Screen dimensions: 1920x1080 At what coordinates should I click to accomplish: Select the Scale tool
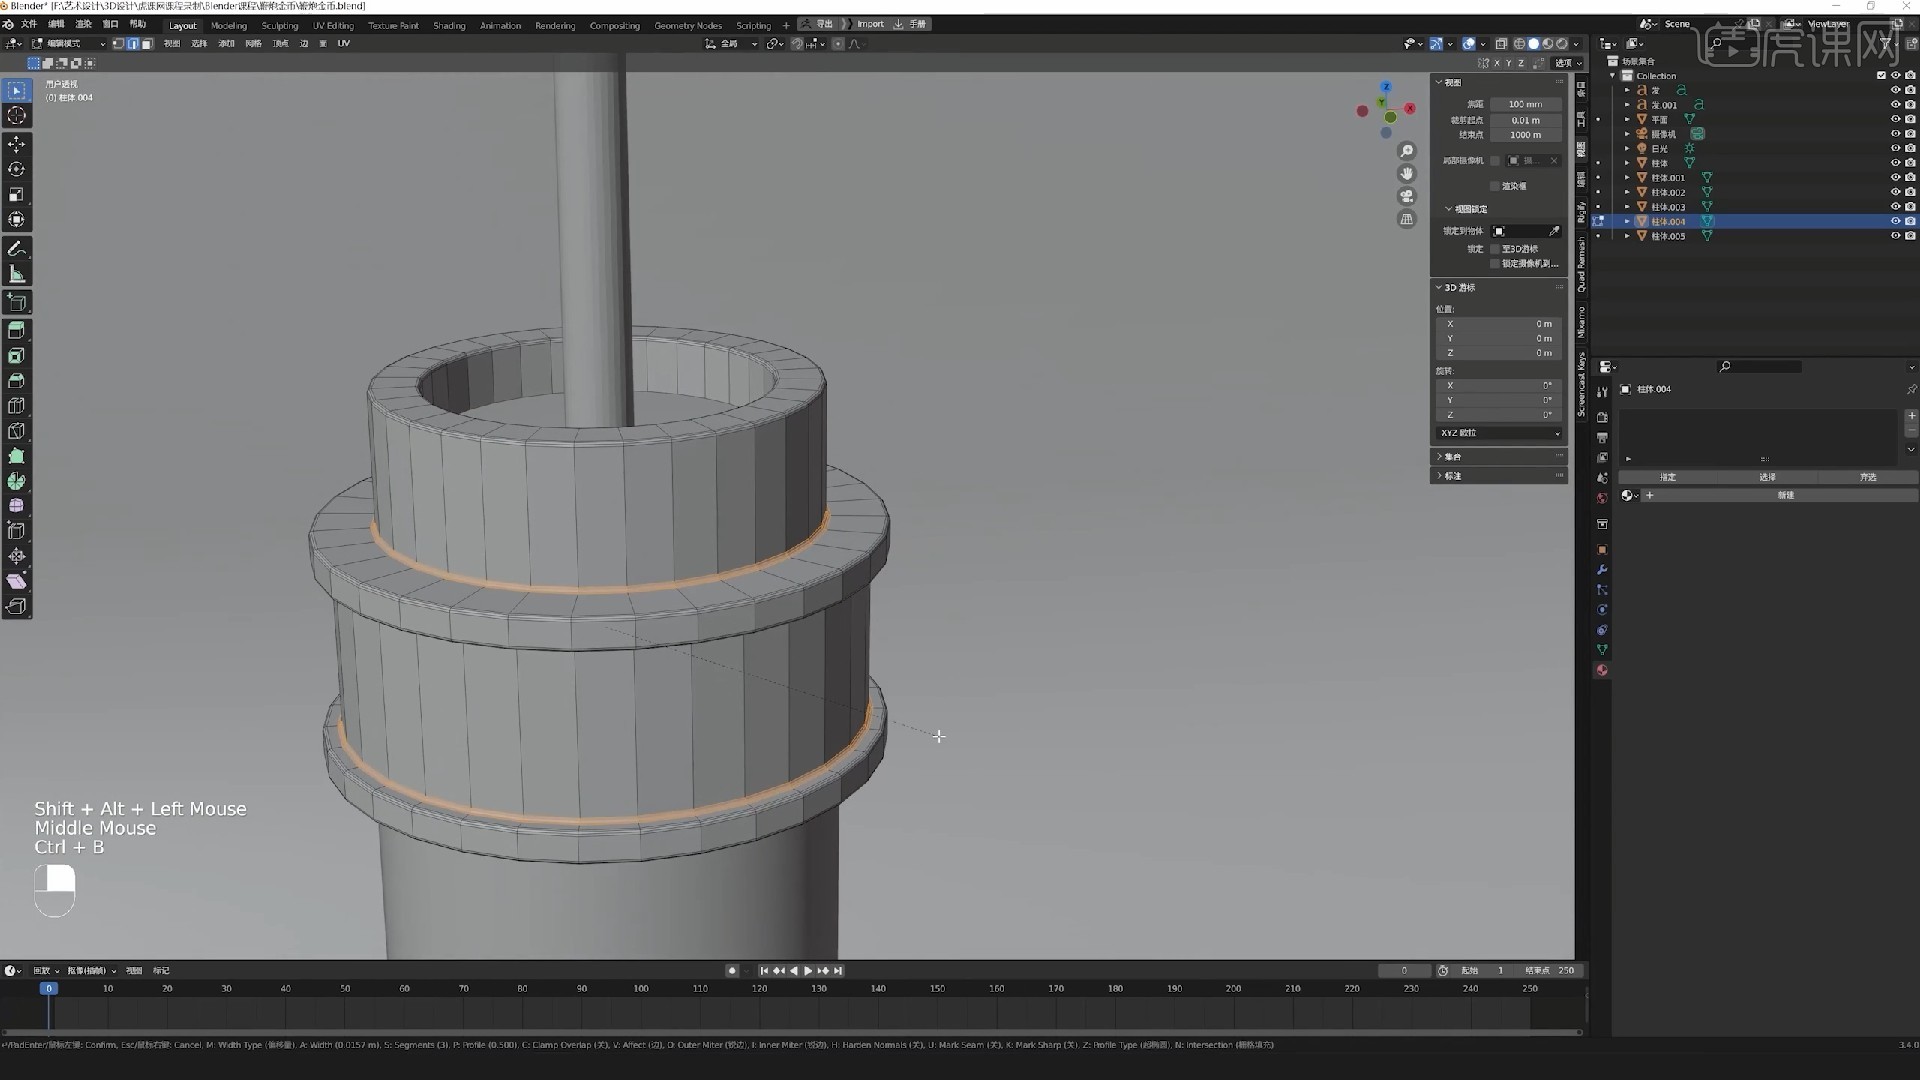(x=16, y=195)
